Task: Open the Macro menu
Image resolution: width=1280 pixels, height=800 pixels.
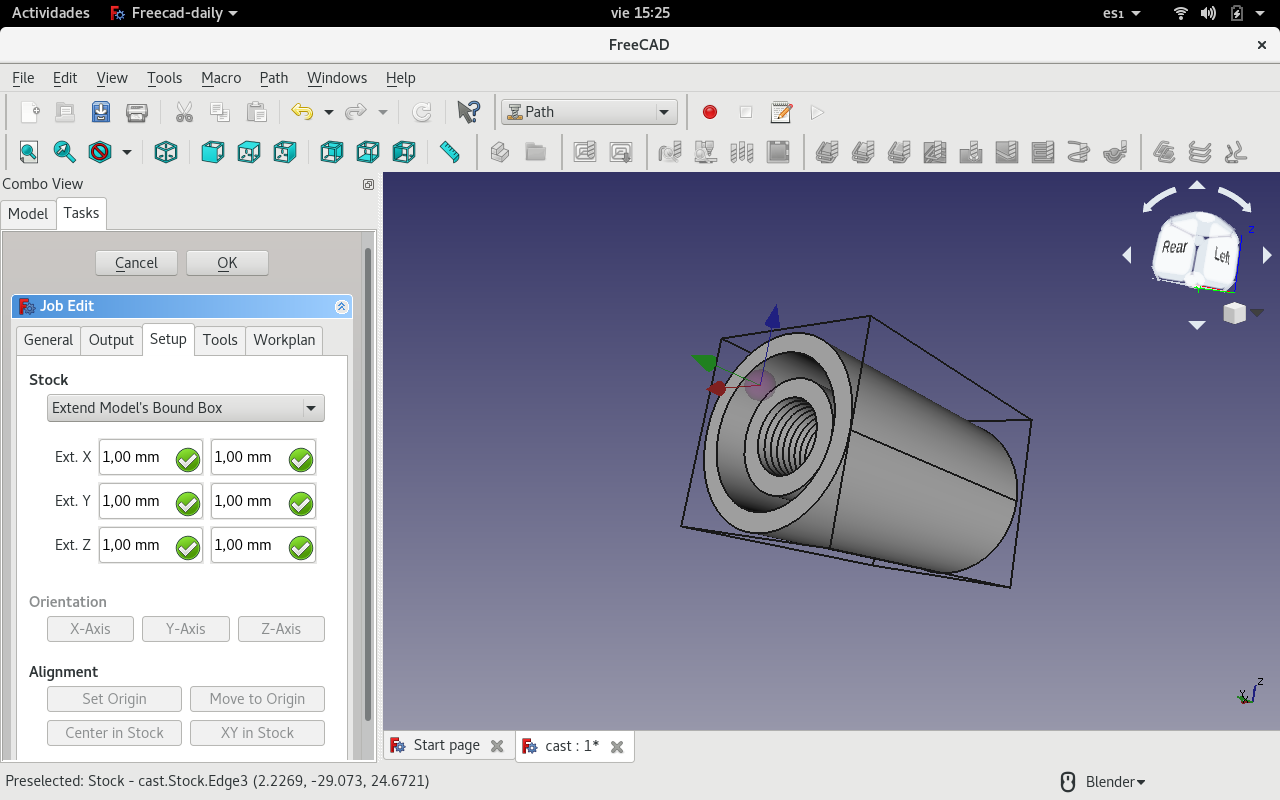Action: click(x=221, y=78)
